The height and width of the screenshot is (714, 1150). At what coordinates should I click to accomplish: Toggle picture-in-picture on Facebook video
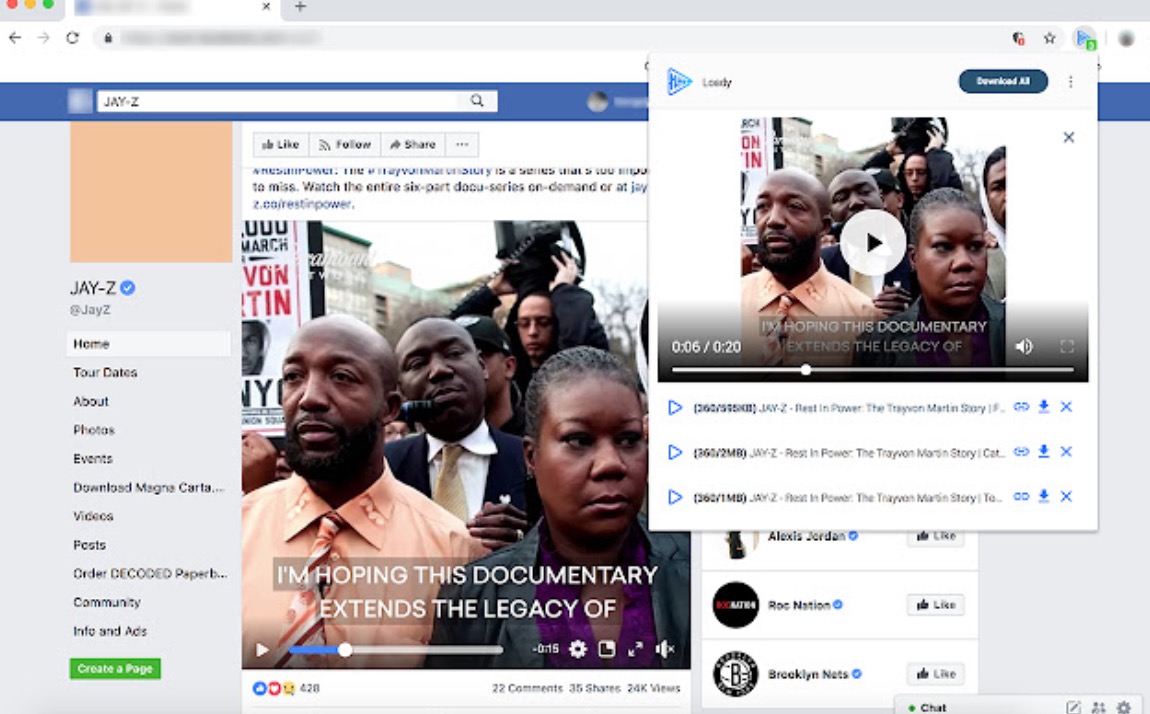[607, 649]
